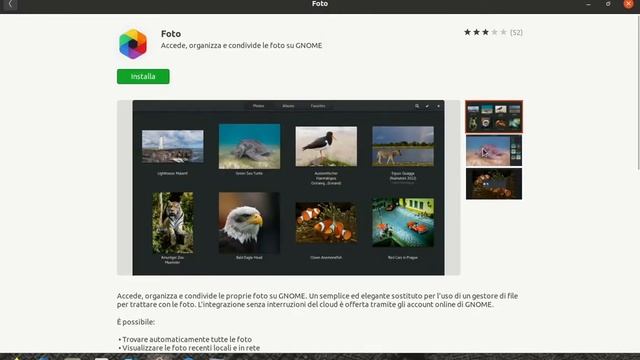Image resolution: width=640 pixels, height=360 pixels.
Task: Click text 'Trovare automaticamente tutte le foto'
Action: (x=187, y=339)
